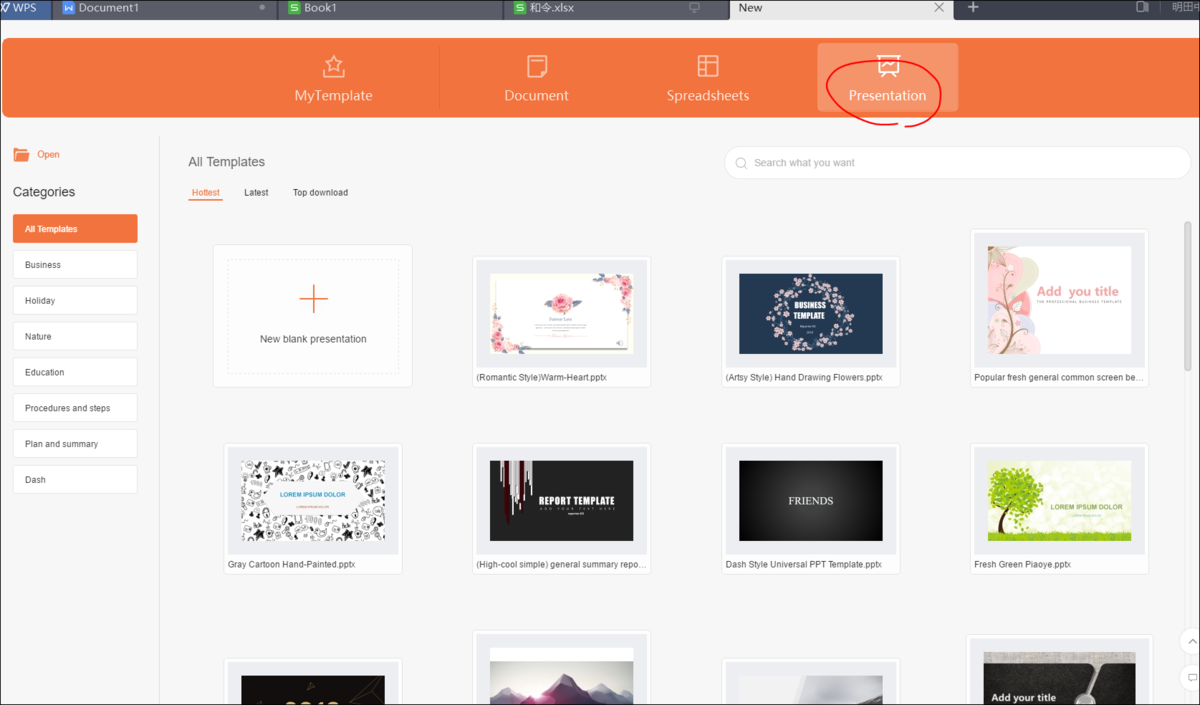The width and height of the screenshot is (1200, 705).
Task: Click the orange Open folder icon
Action: tap(21, 155)
